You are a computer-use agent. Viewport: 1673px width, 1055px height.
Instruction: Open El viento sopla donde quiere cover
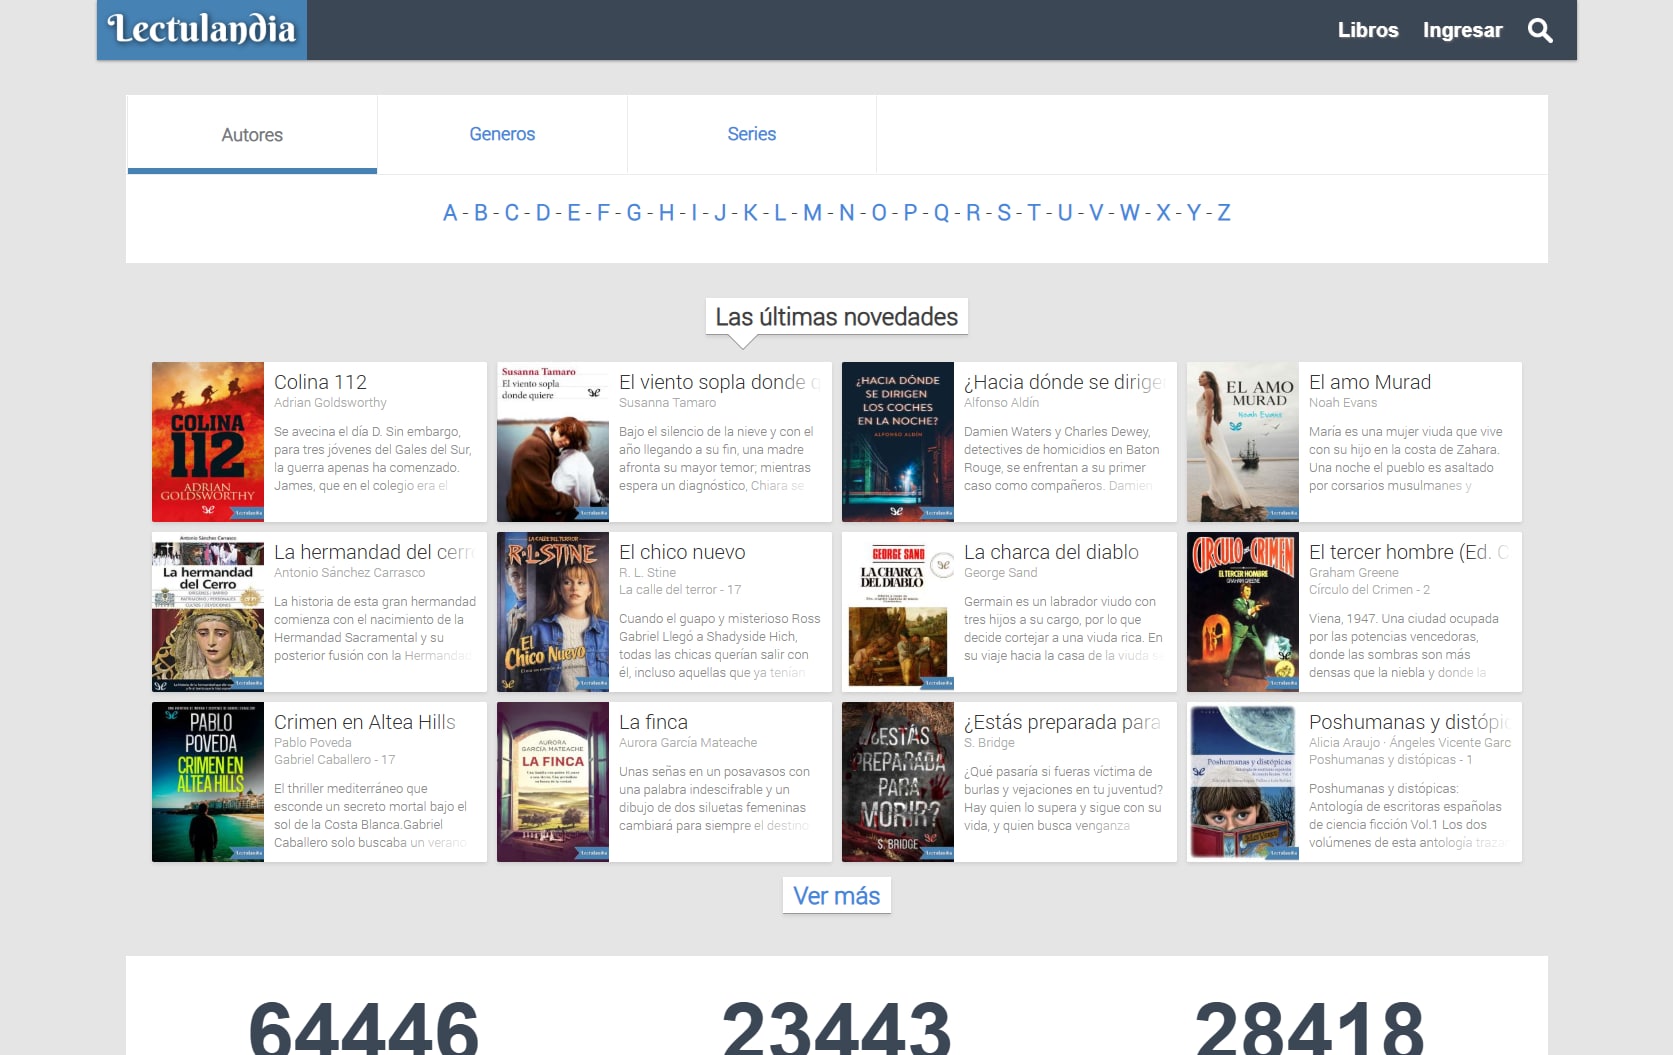553,442
